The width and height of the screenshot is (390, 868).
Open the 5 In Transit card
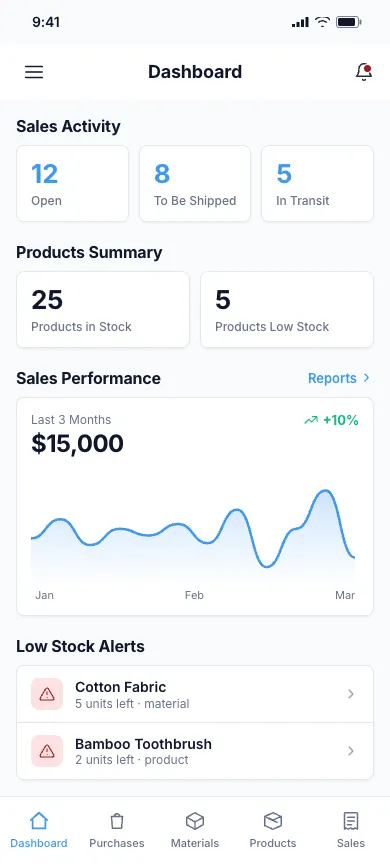point(318,183)
